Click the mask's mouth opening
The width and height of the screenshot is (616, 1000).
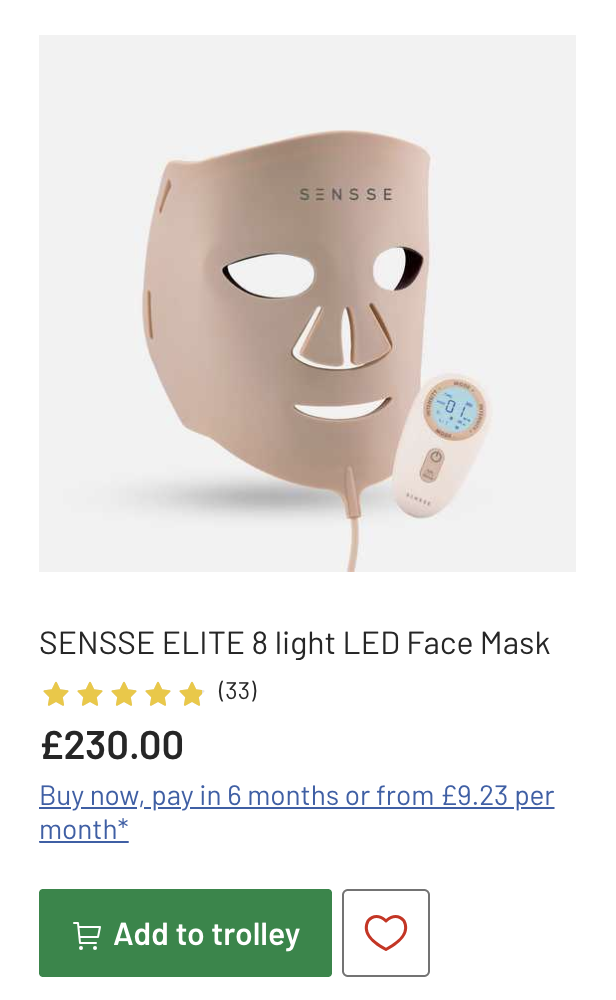point(341,410)
